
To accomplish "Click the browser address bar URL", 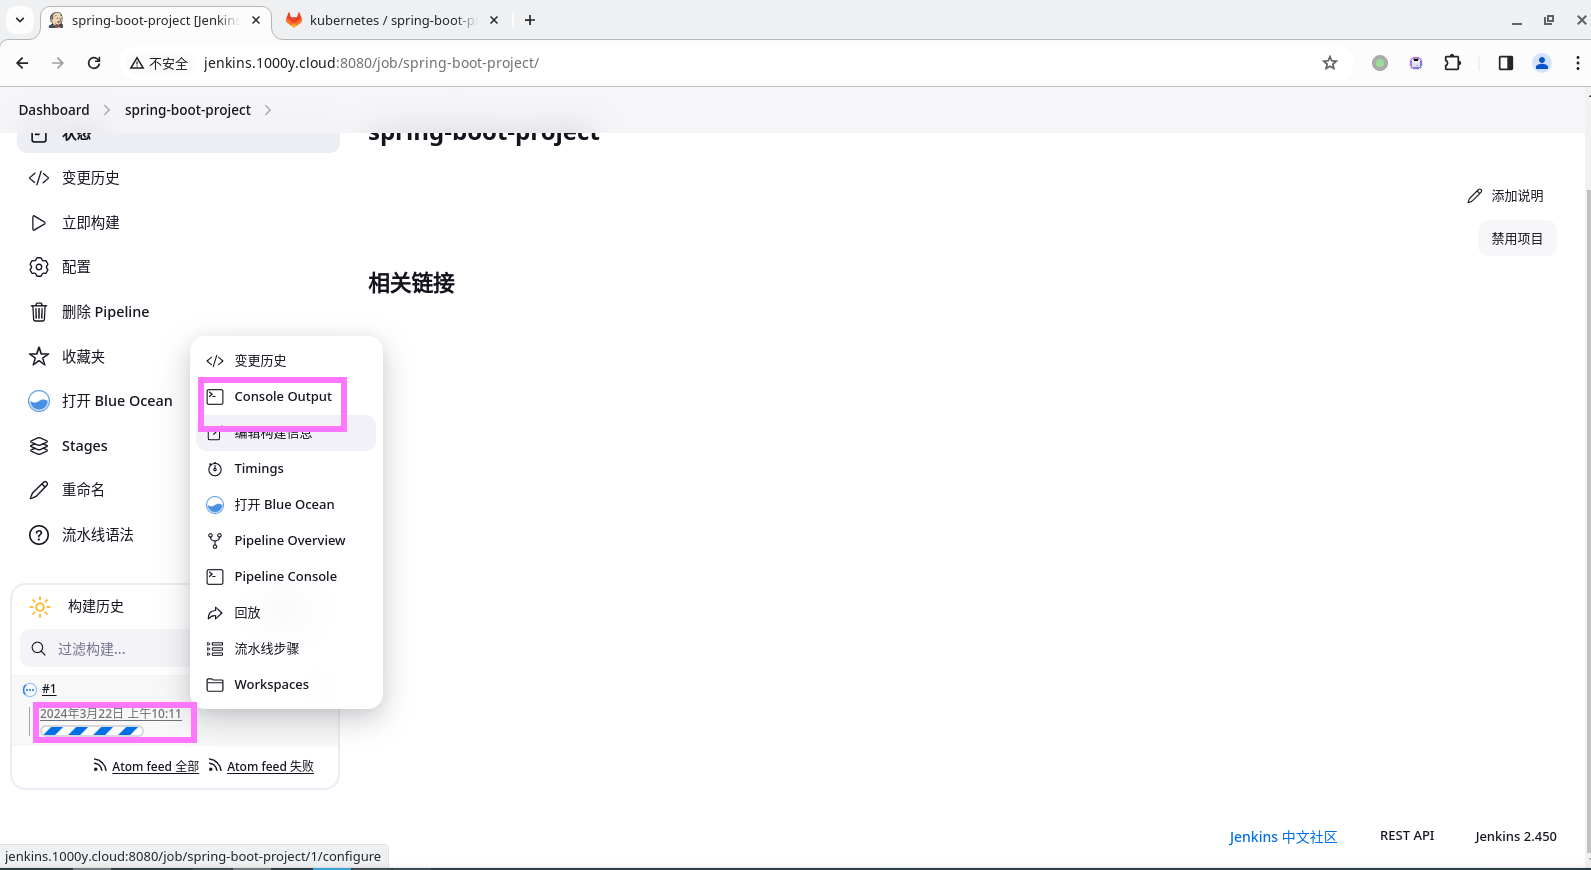I will coord(371,63).
